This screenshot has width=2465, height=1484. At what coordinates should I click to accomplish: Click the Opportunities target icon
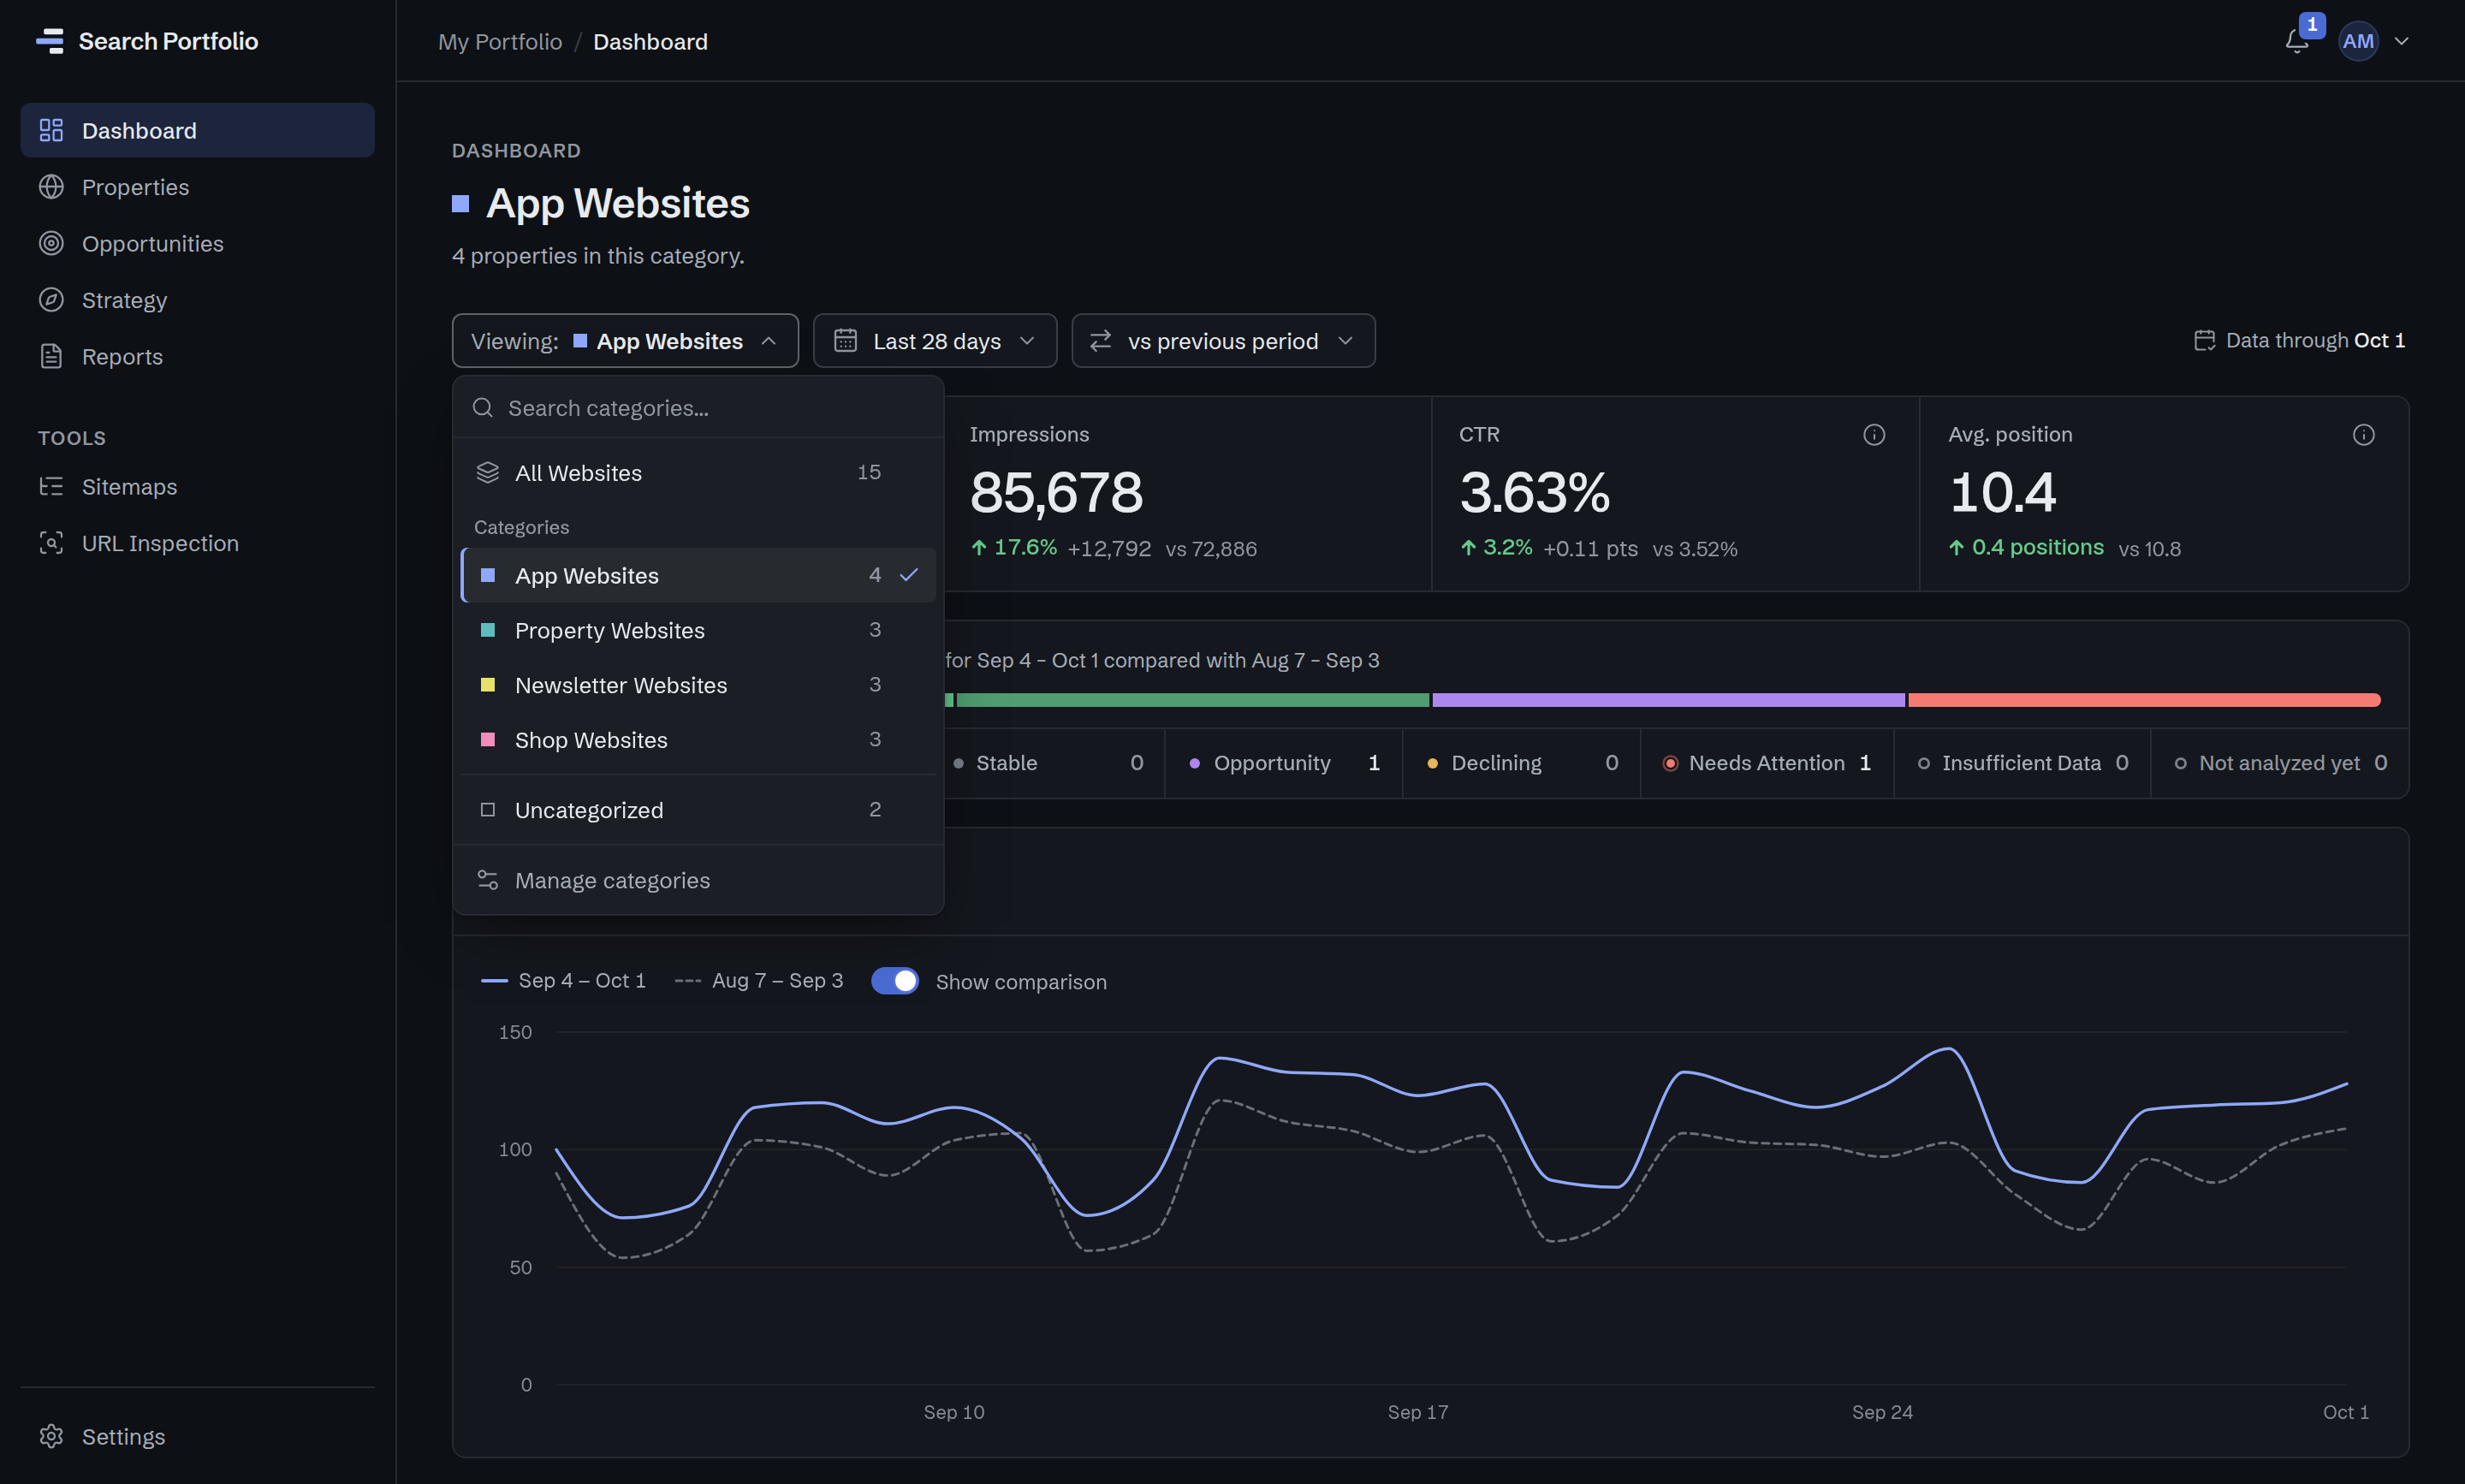[51, 243]
